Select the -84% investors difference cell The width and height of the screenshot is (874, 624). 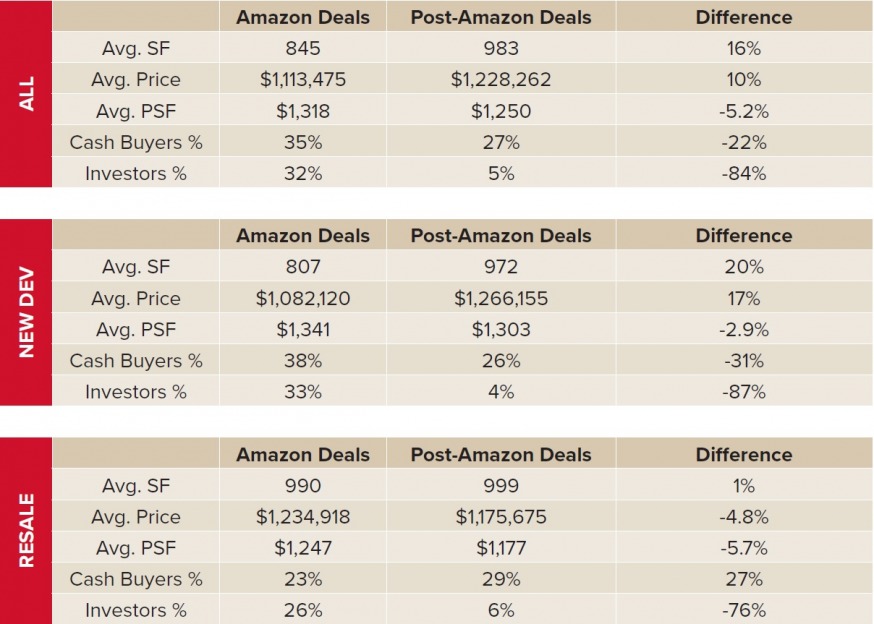pos(743,173)
